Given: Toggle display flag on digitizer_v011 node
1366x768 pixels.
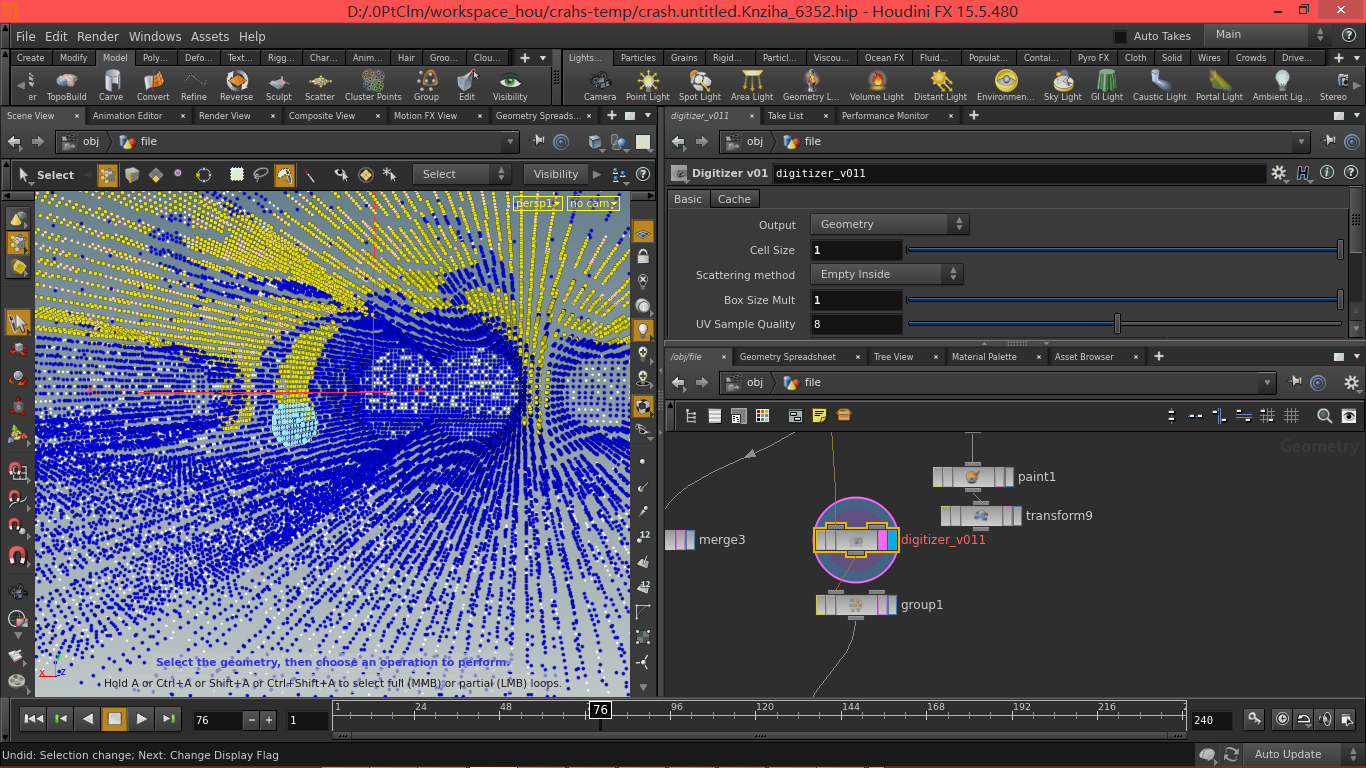Looking at the screenshot, I should 892,540.
